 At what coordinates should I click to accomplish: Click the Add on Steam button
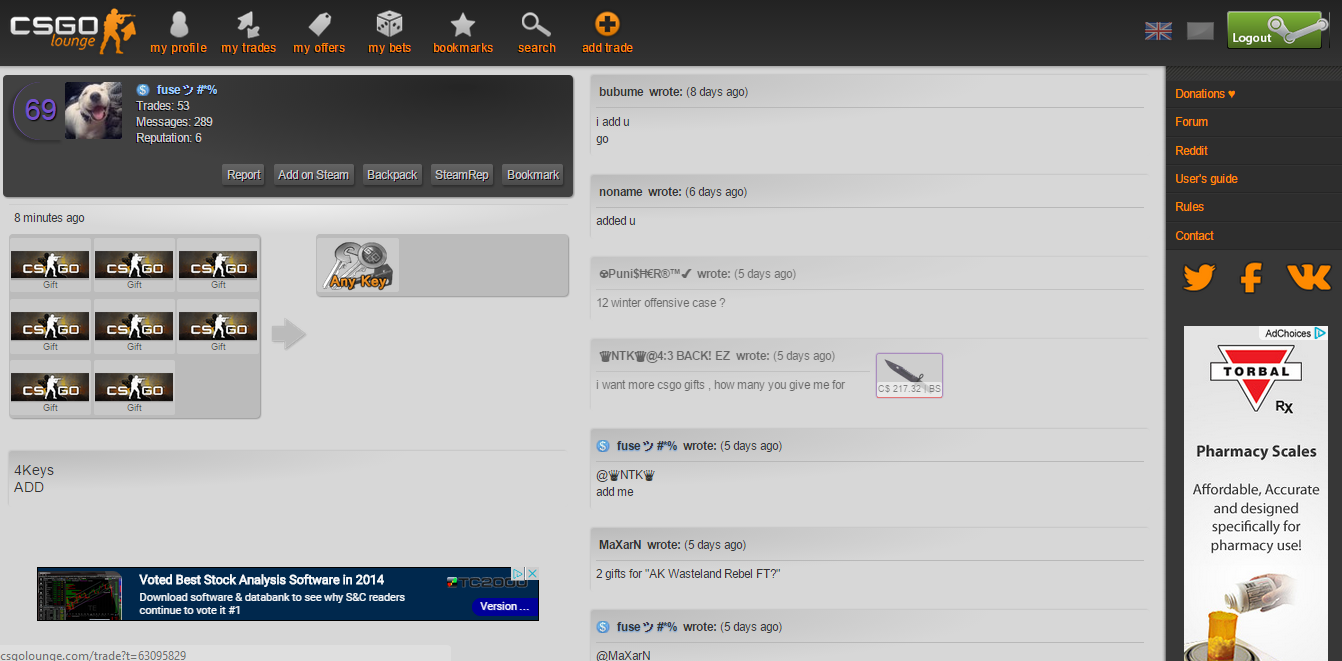(313, 175)
